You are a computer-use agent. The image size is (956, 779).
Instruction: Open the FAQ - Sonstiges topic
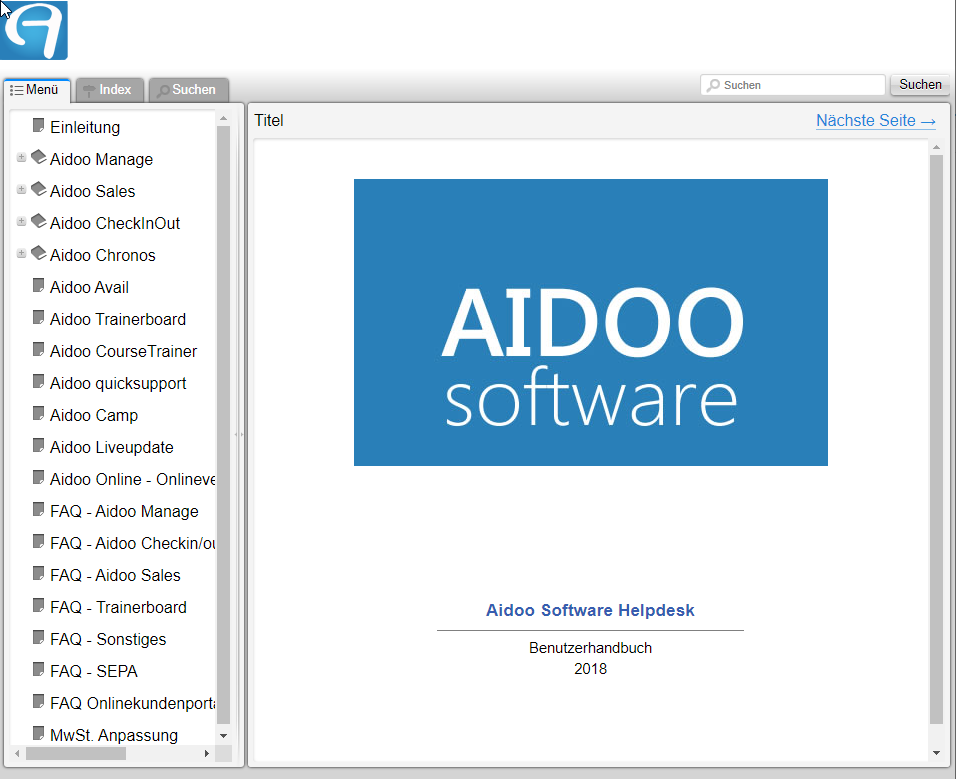pyautogui.click(x=108, y=639)
